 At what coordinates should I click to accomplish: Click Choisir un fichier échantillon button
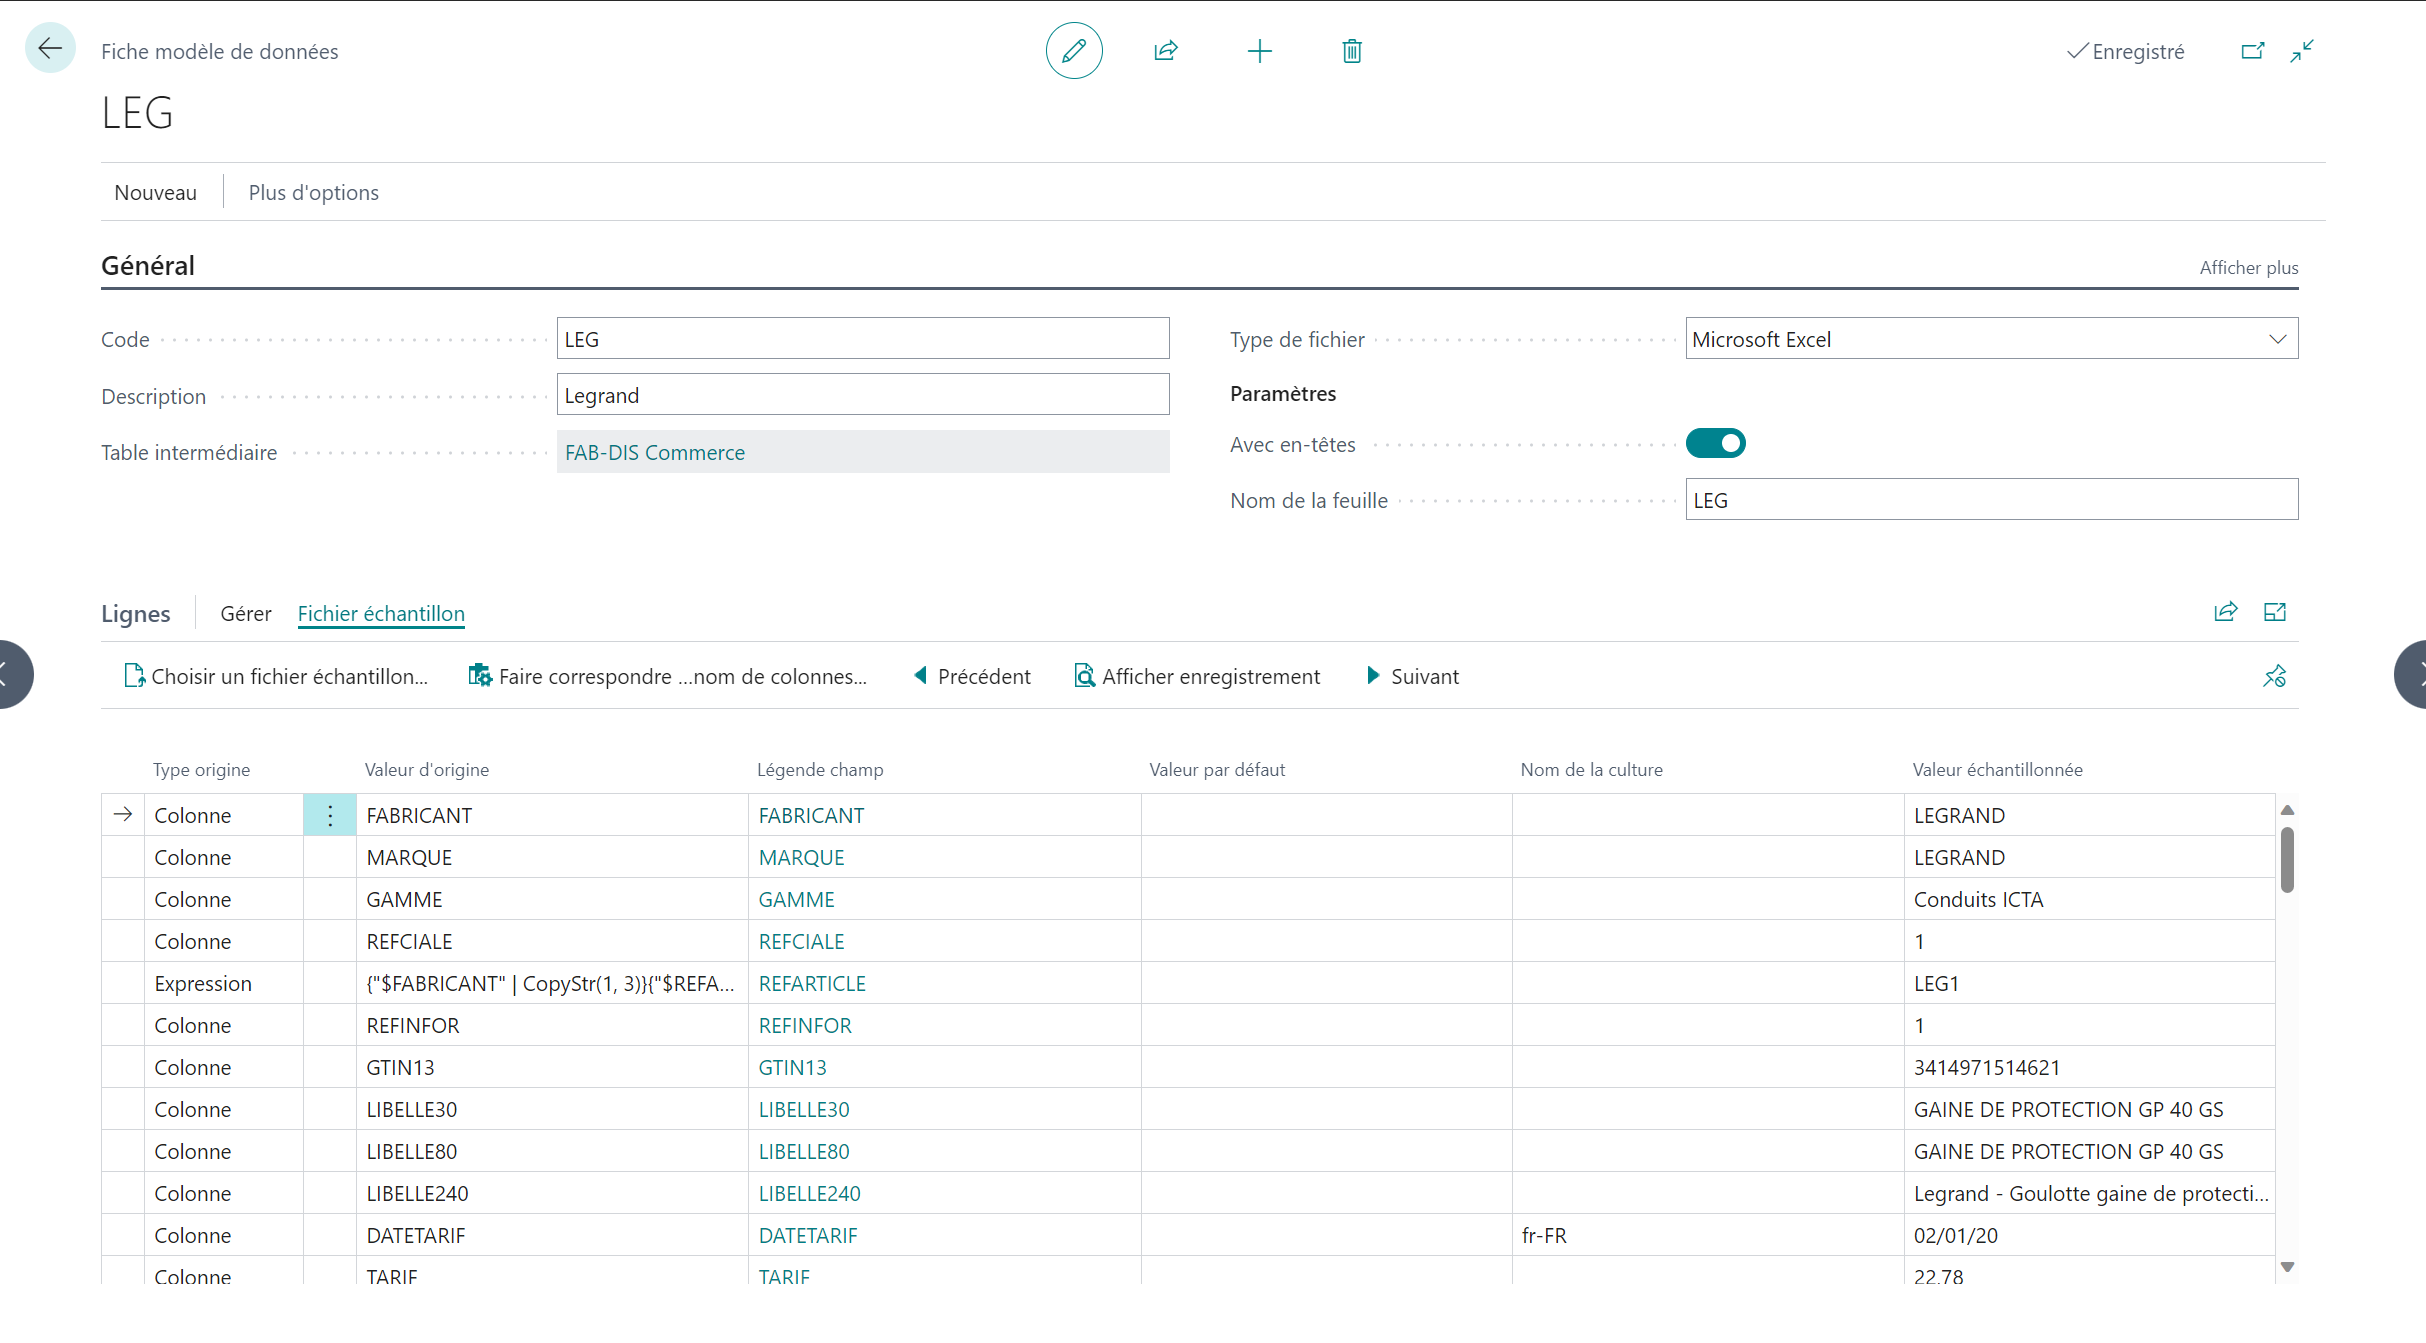[x=276, y=677]
